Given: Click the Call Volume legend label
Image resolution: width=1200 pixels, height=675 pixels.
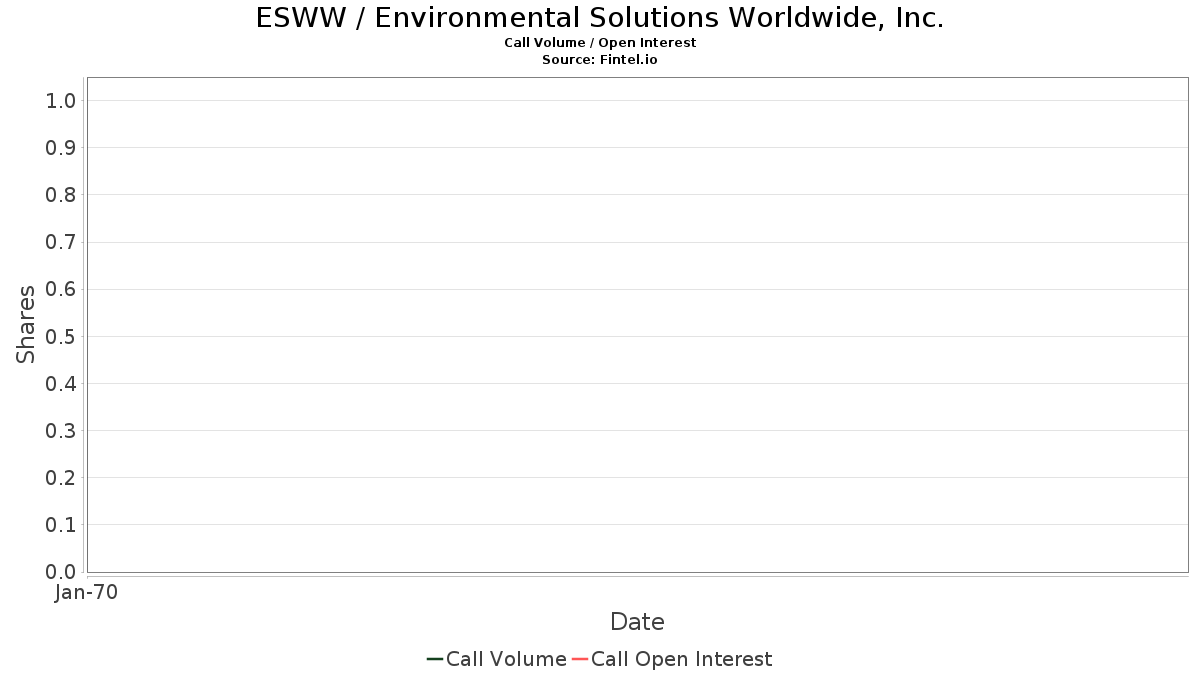Looking at the screenshot, I should pos(506,659).
